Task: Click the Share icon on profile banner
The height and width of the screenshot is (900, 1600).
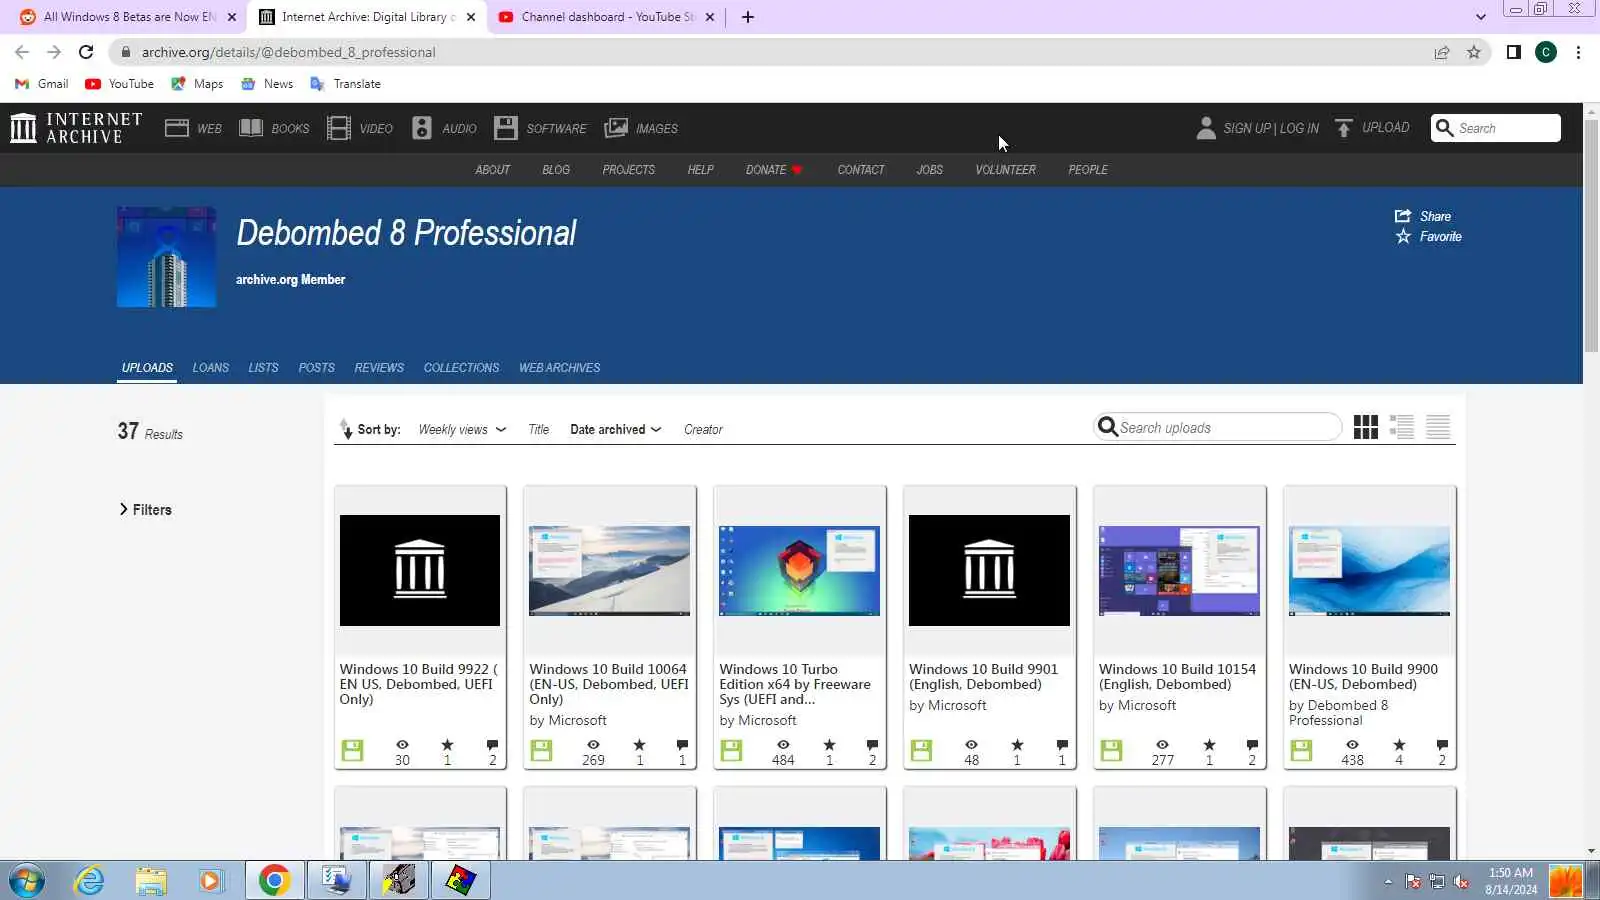Action: pyautogui.click(x=1403, y=216)
